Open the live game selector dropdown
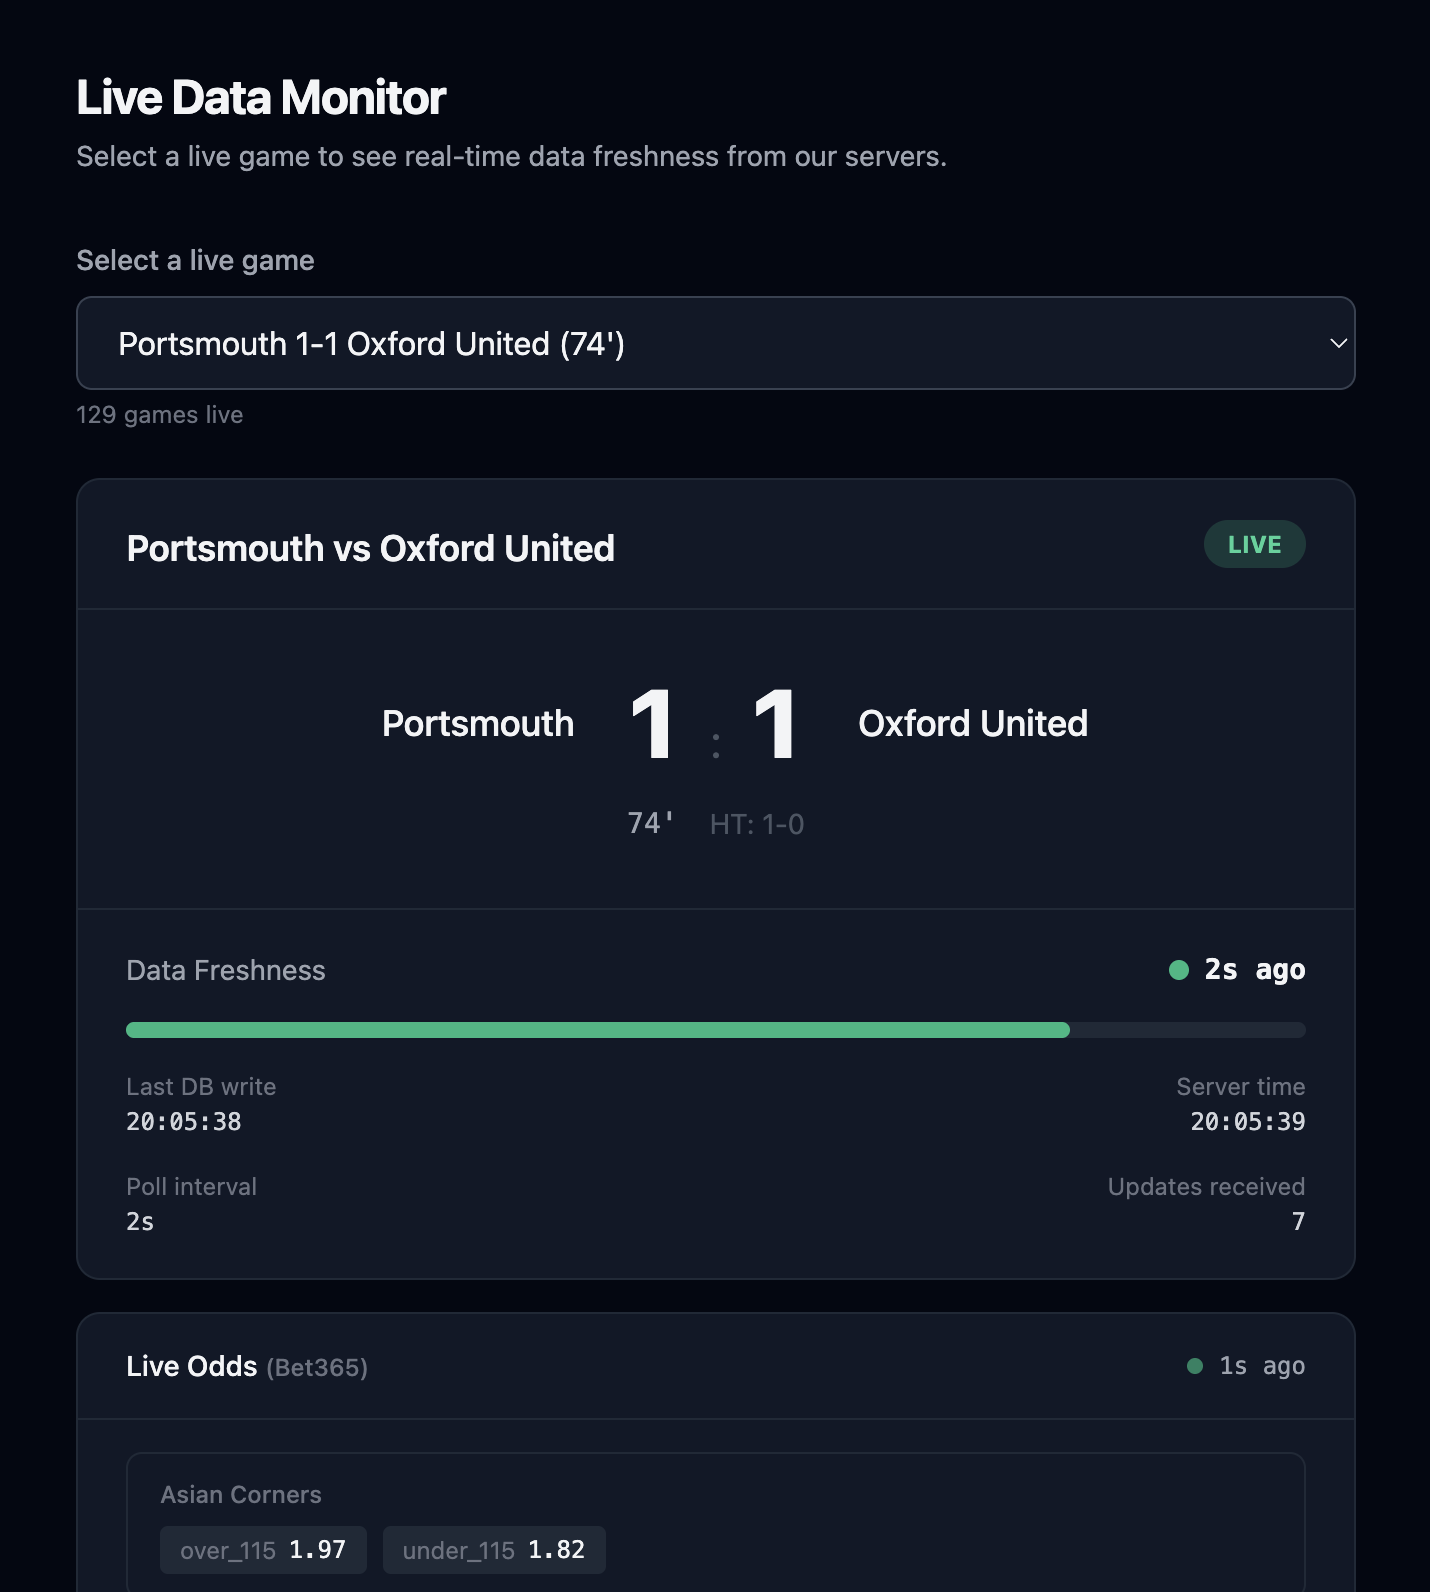 pos(714,343)
